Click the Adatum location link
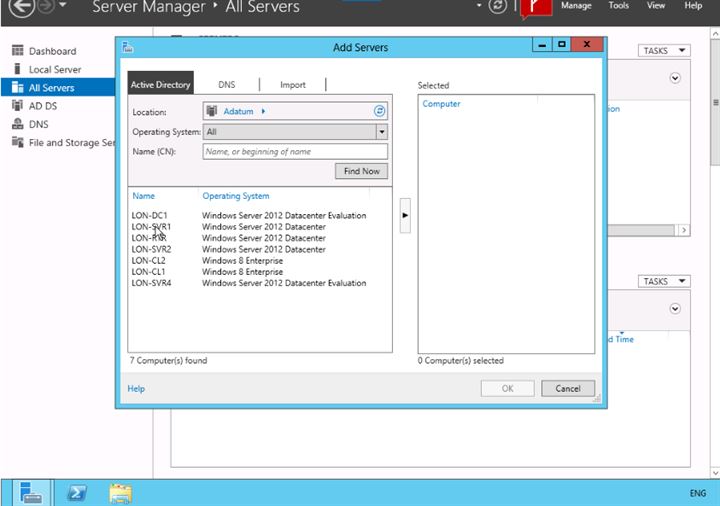This screenshot has height=506, width=720. coord(238,111)
